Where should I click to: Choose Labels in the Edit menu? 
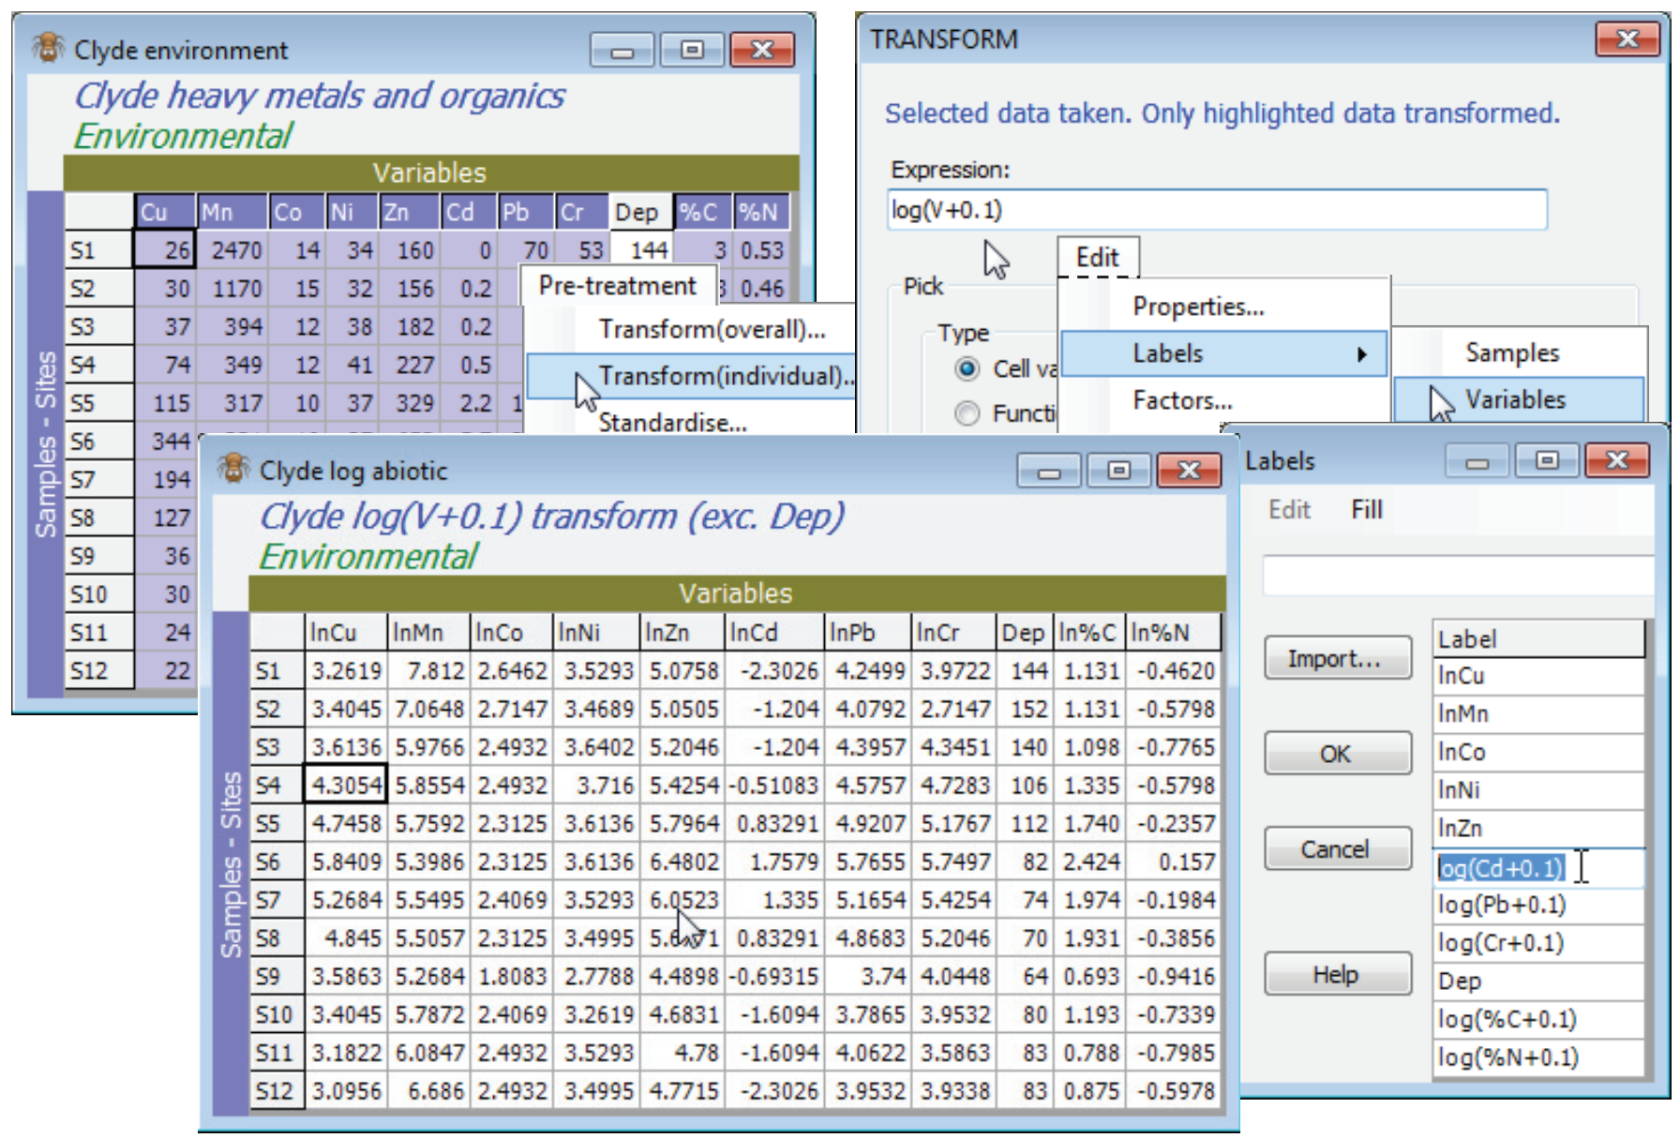tap(1224, 354)
